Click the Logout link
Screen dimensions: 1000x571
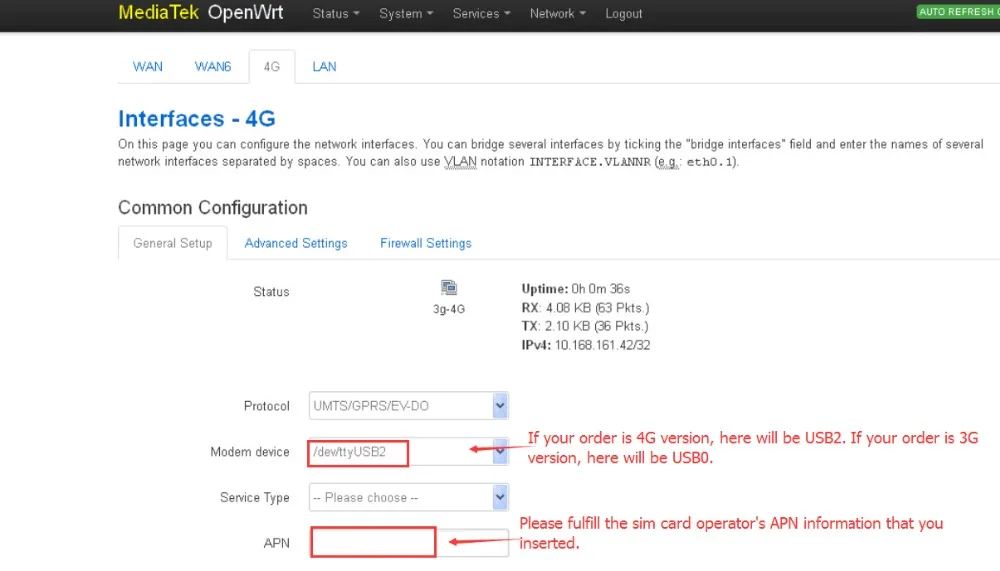(x=623, y=13)
